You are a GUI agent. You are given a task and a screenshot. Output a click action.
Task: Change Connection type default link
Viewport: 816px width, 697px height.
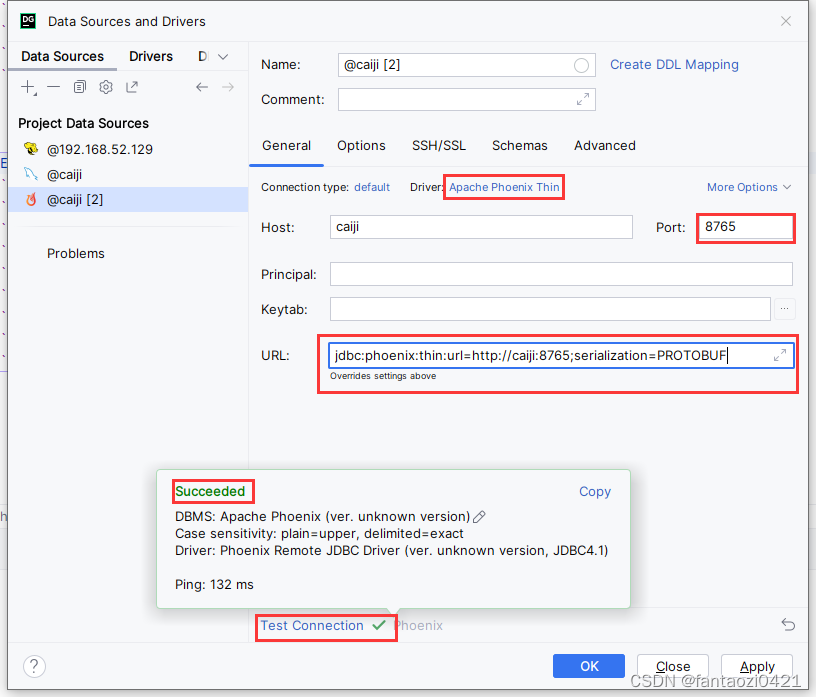[x=372, y=187]
